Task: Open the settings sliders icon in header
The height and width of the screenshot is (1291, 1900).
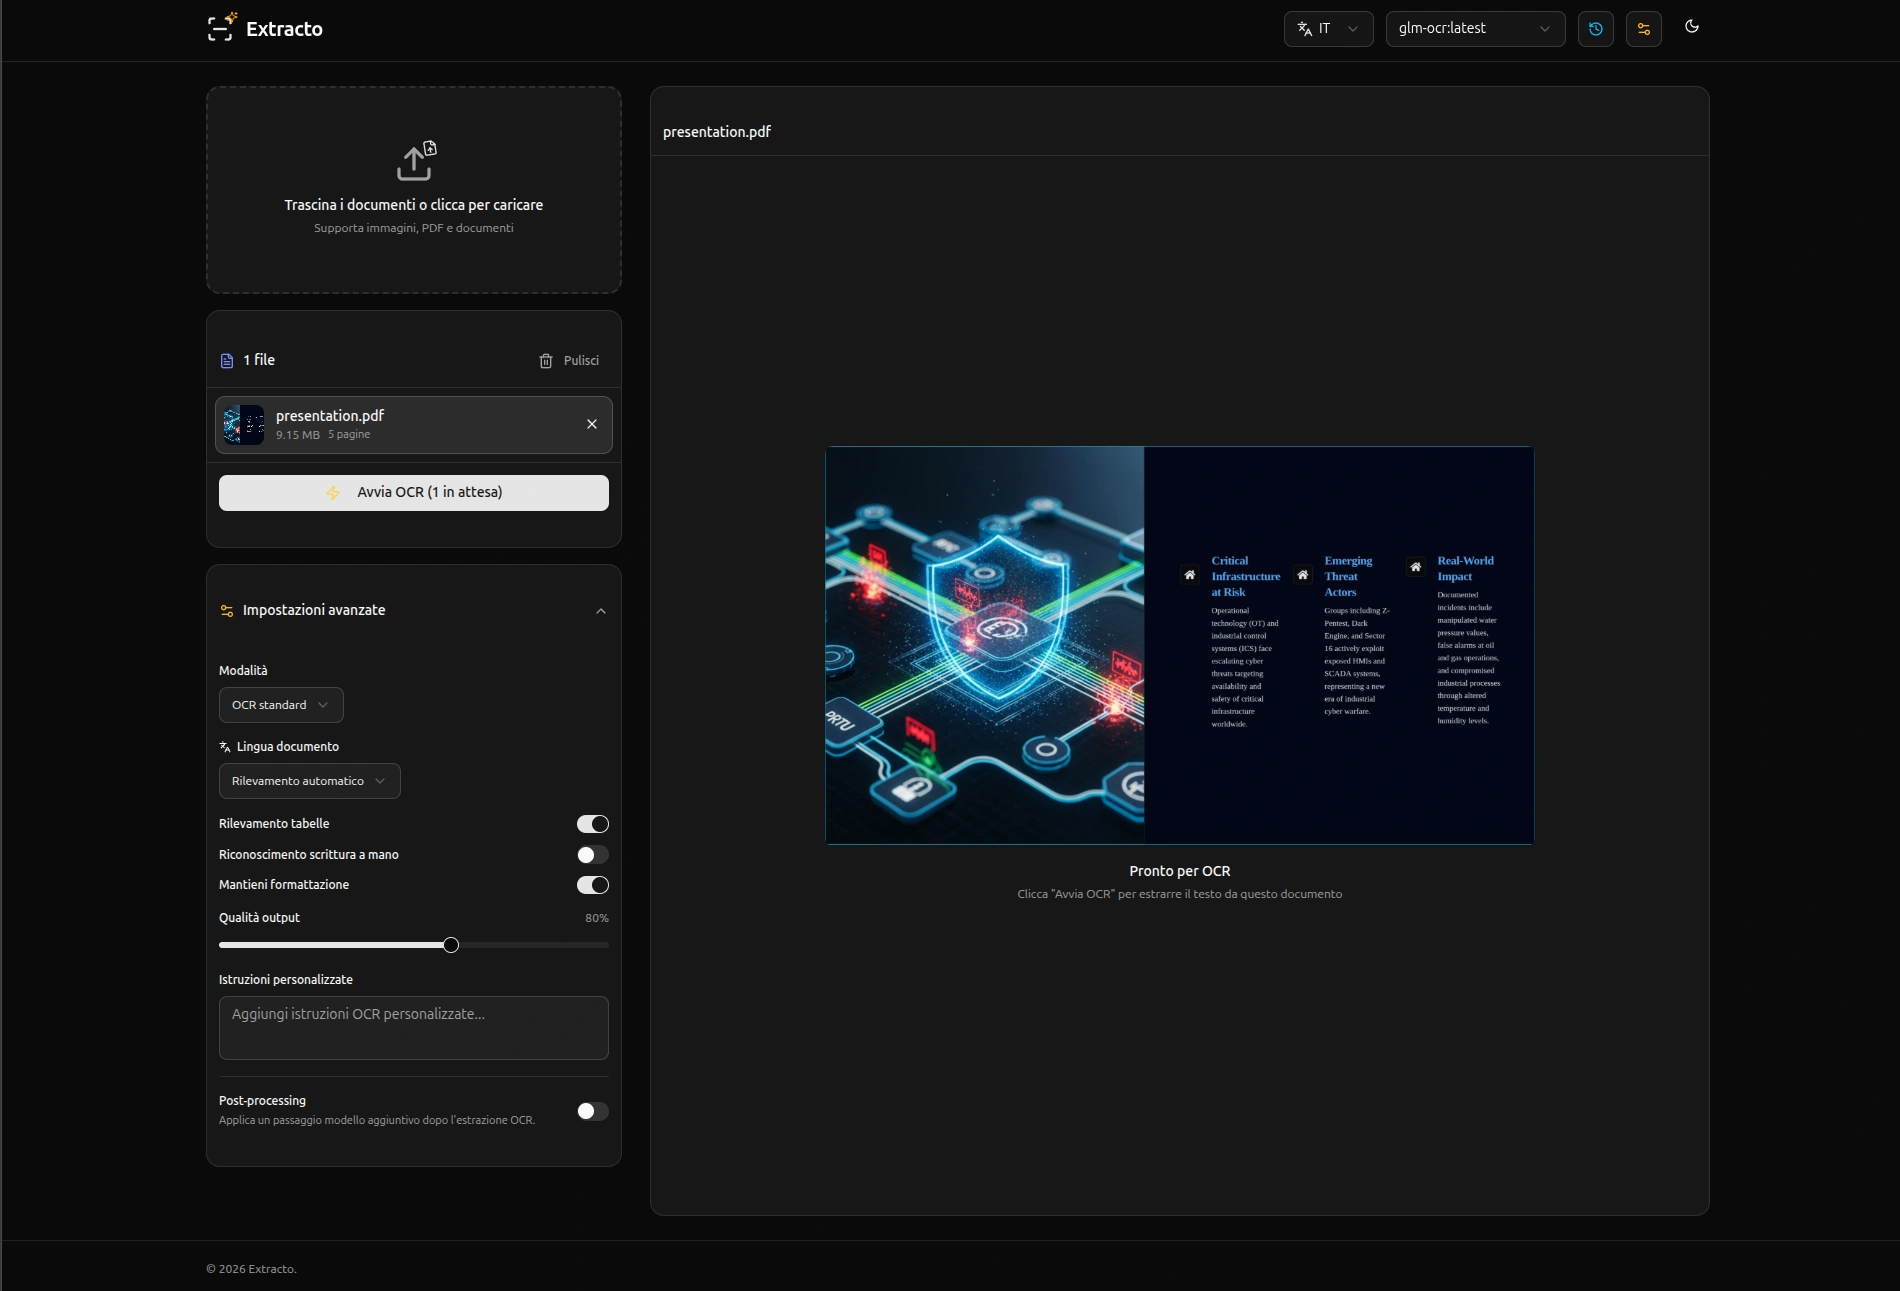Action: (1643, 29)
